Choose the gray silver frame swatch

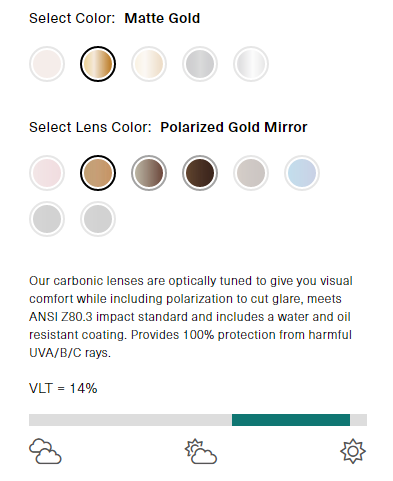click(200, 64)
